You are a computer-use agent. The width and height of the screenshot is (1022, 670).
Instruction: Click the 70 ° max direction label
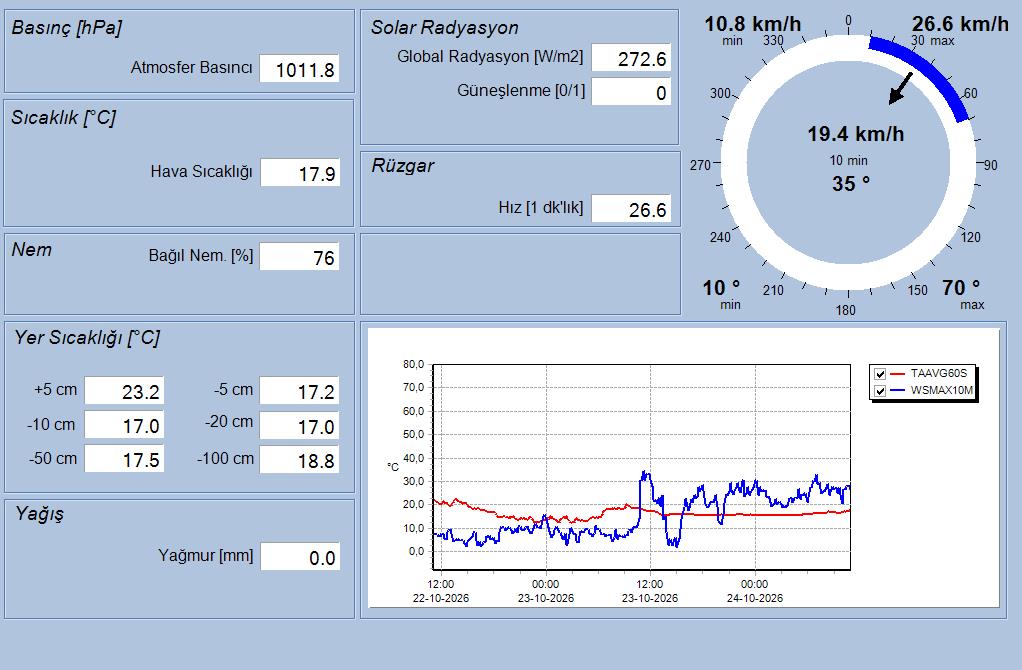(x=961, y=287)
